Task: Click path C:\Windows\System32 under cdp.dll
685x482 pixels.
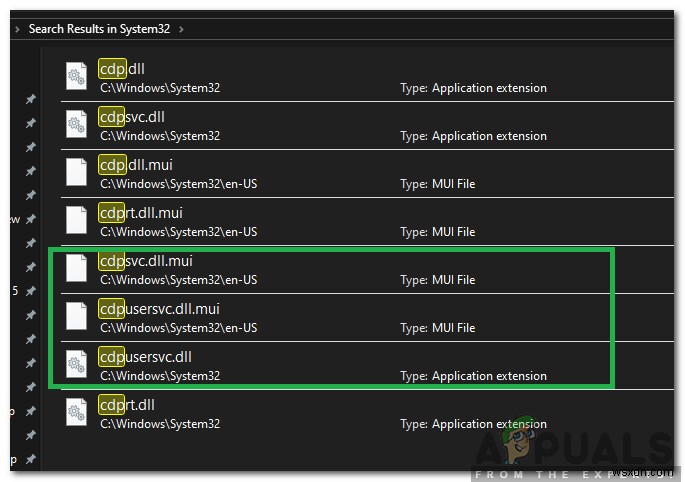Action: tap(160, 88)
